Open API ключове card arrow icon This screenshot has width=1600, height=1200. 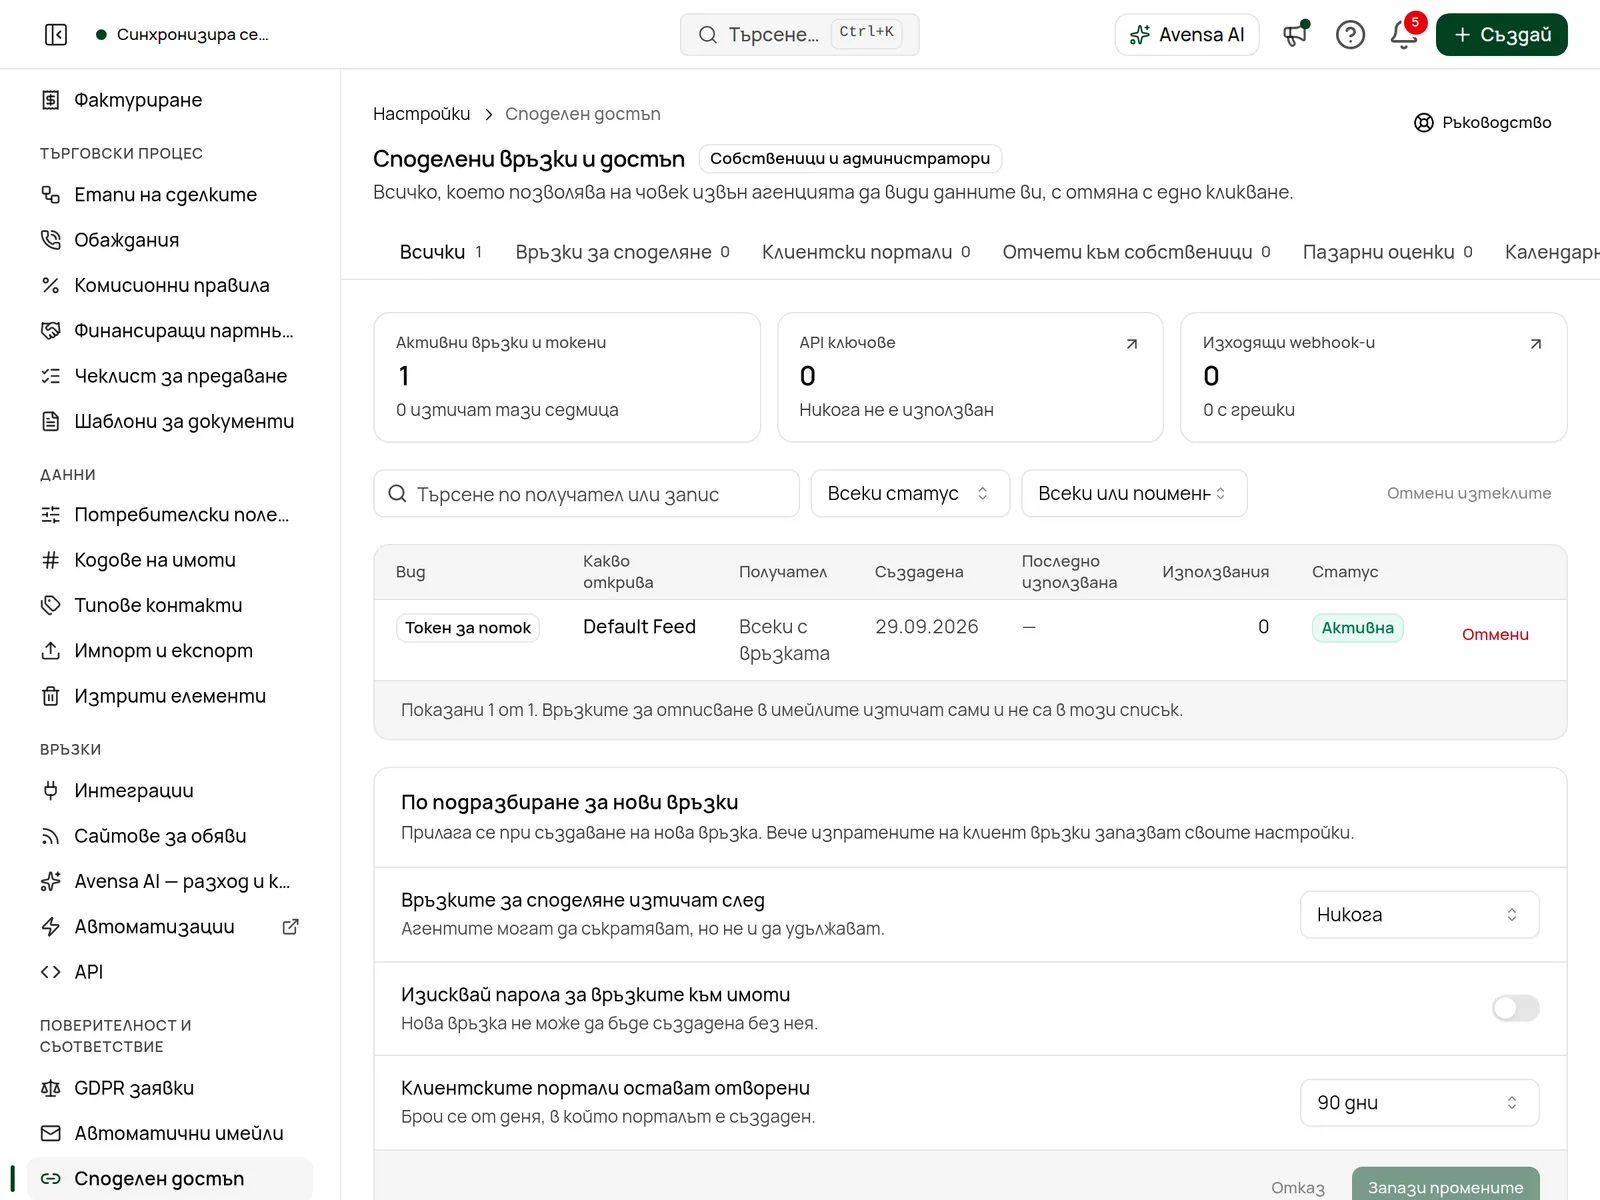tap(1132, 344)
